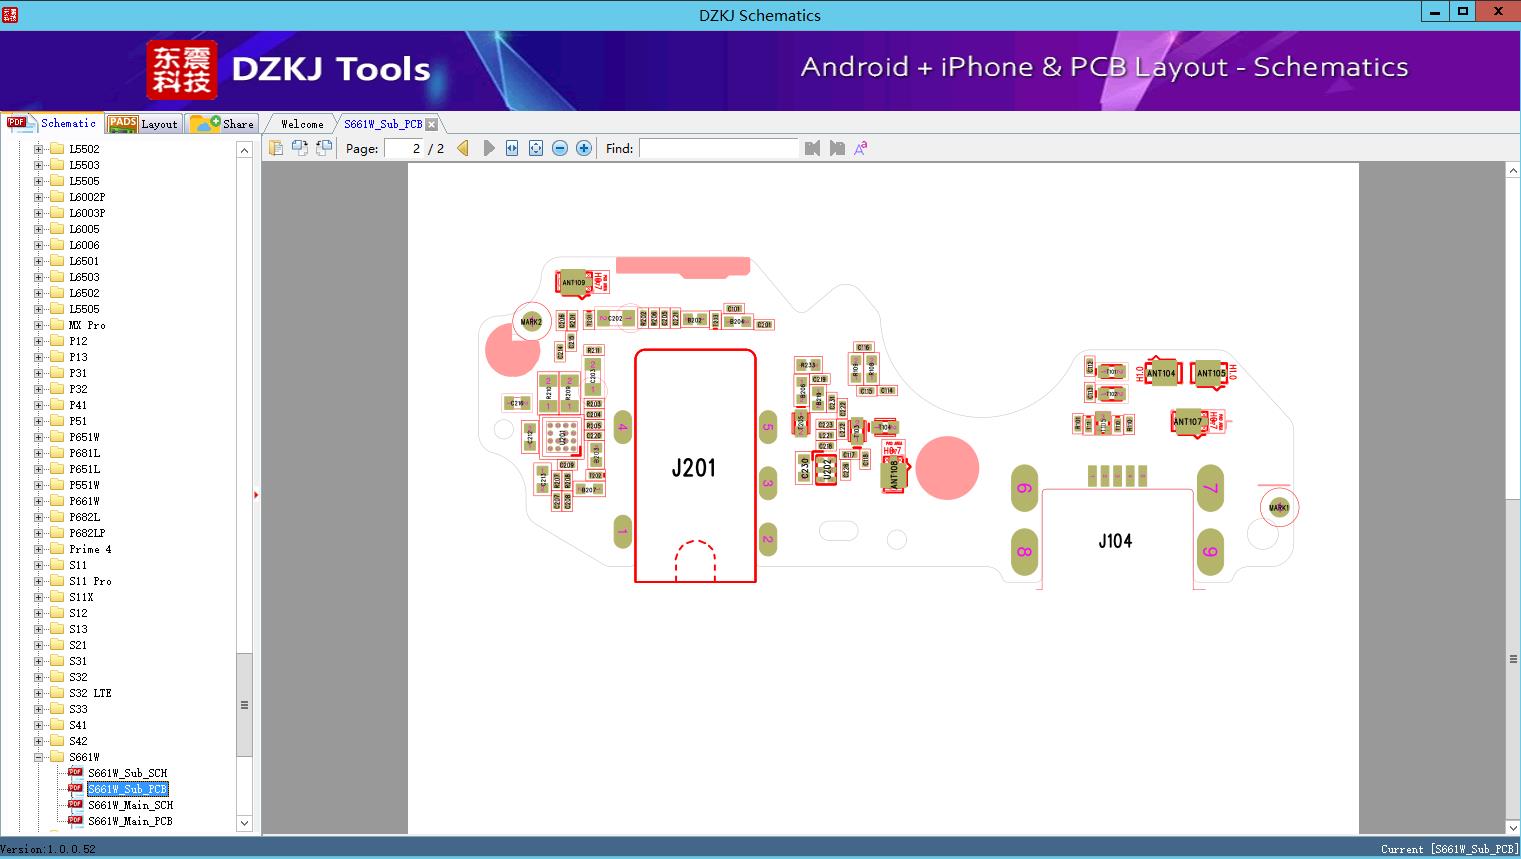
Task: Click the ANT104 antenna pad on the PCB
Action: [1161, 373]
